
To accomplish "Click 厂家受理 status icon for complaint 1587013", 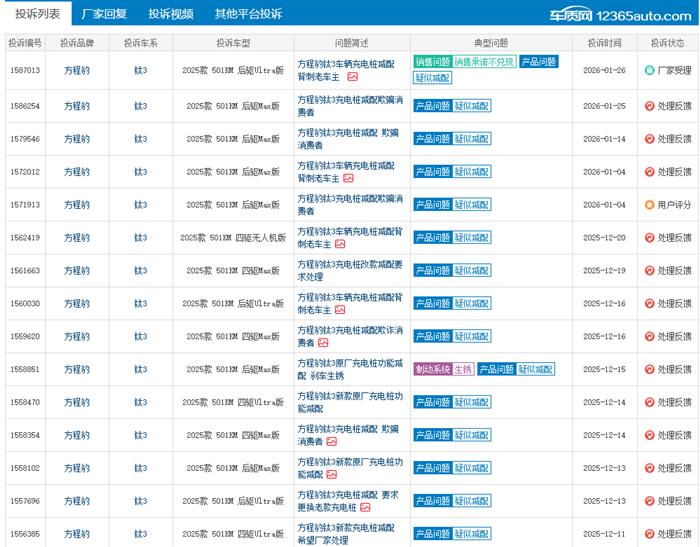I will (649, 71).
